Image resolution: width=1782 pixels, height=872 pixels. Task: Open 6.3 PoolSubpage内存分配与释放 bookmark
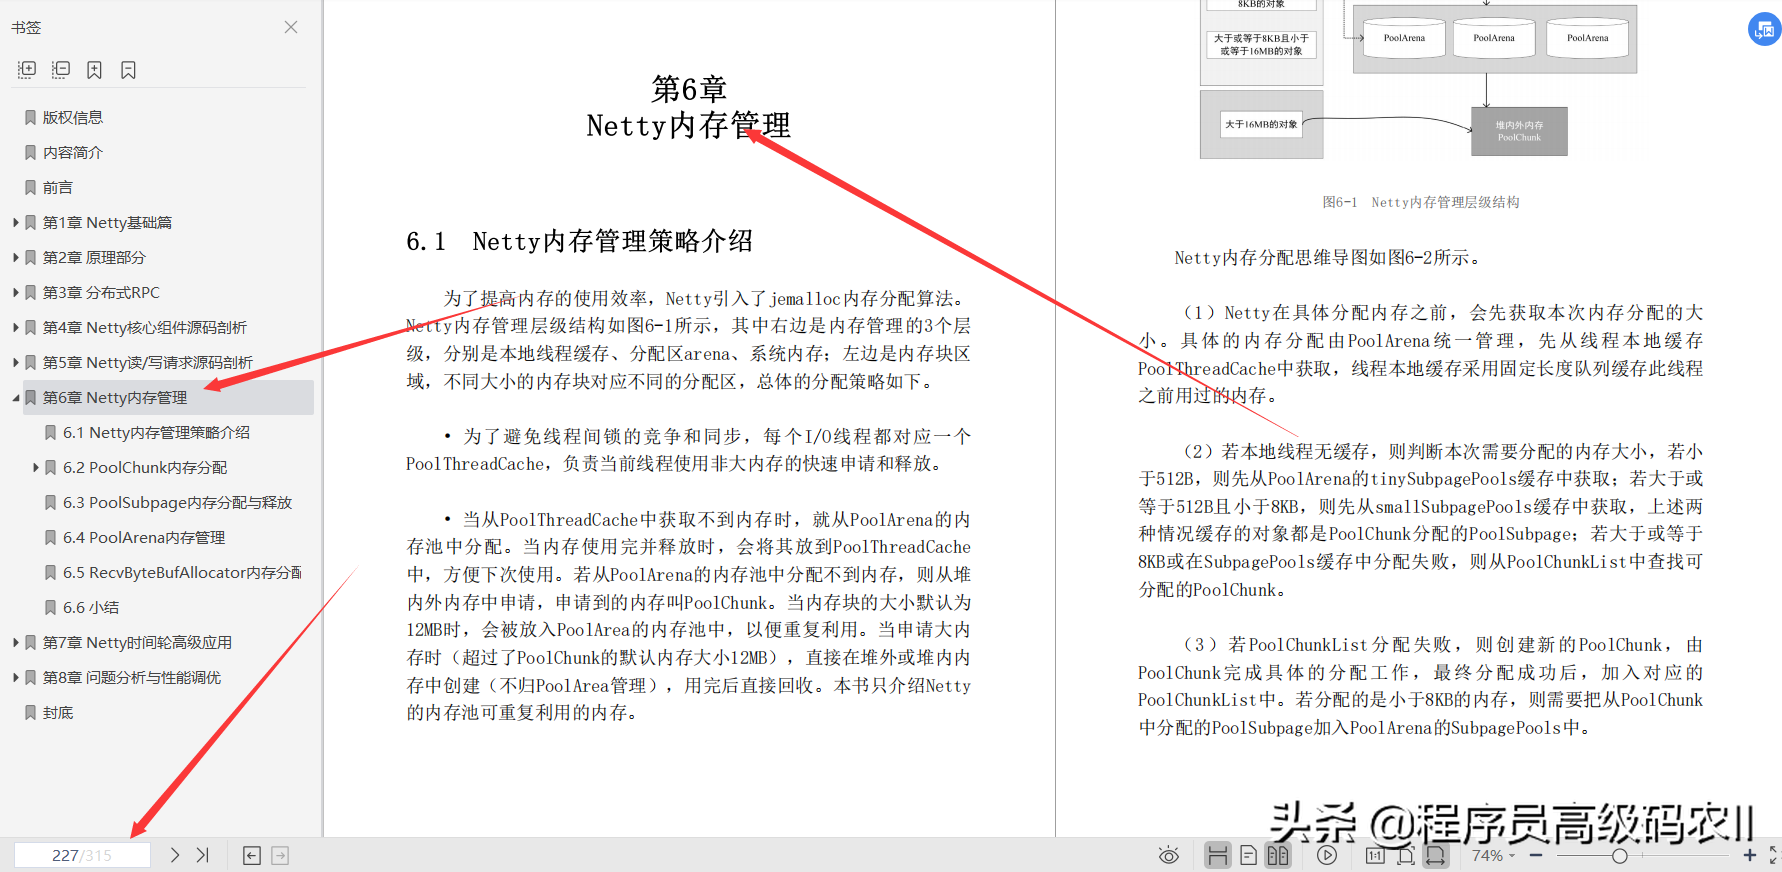pyautogui.click(x=178, y=502)
